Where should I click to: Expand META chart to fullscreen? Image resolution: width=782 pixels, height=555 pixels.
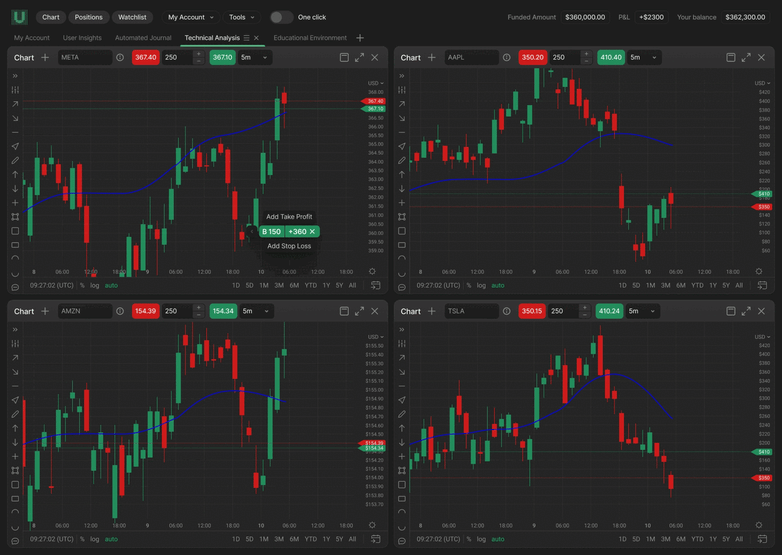[x=360, y=57]
